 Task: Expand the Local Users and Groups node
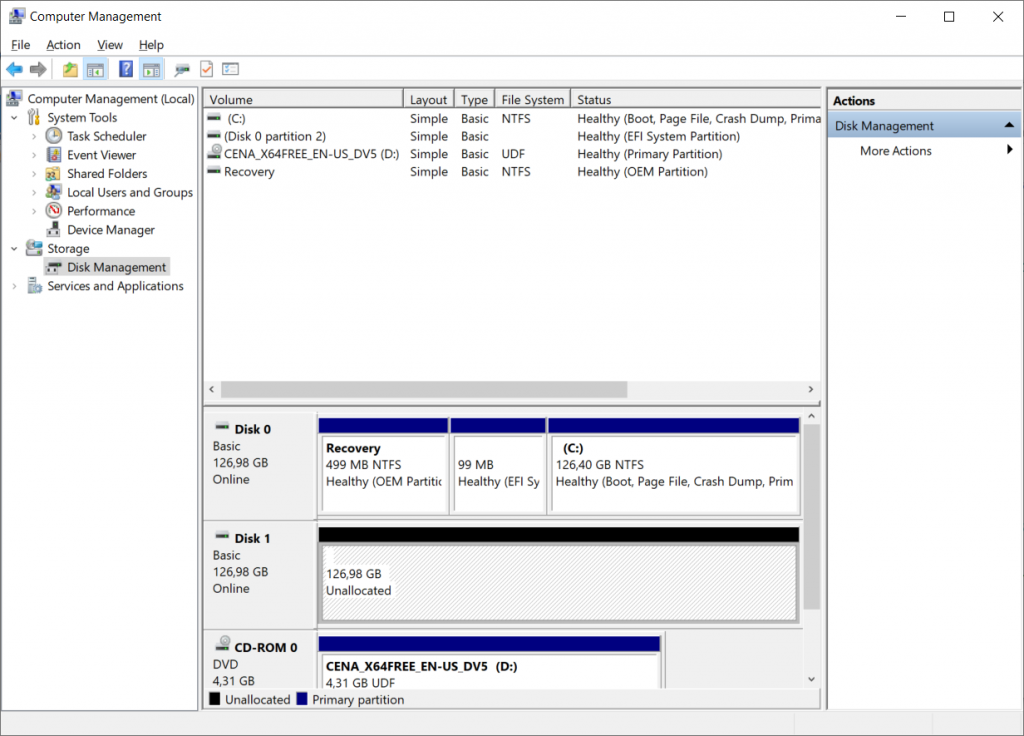pyautogui.click(x=34, y=193)
